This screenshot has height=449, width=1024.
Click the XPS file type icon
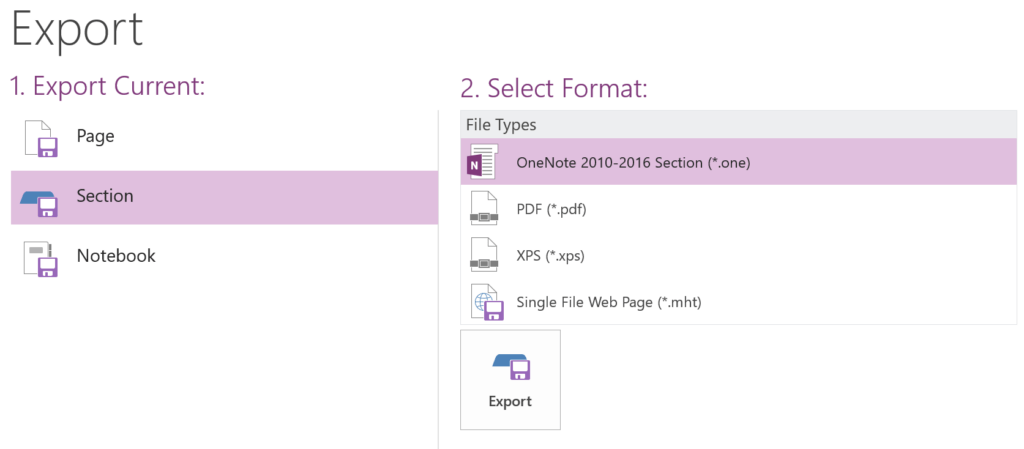484,255
